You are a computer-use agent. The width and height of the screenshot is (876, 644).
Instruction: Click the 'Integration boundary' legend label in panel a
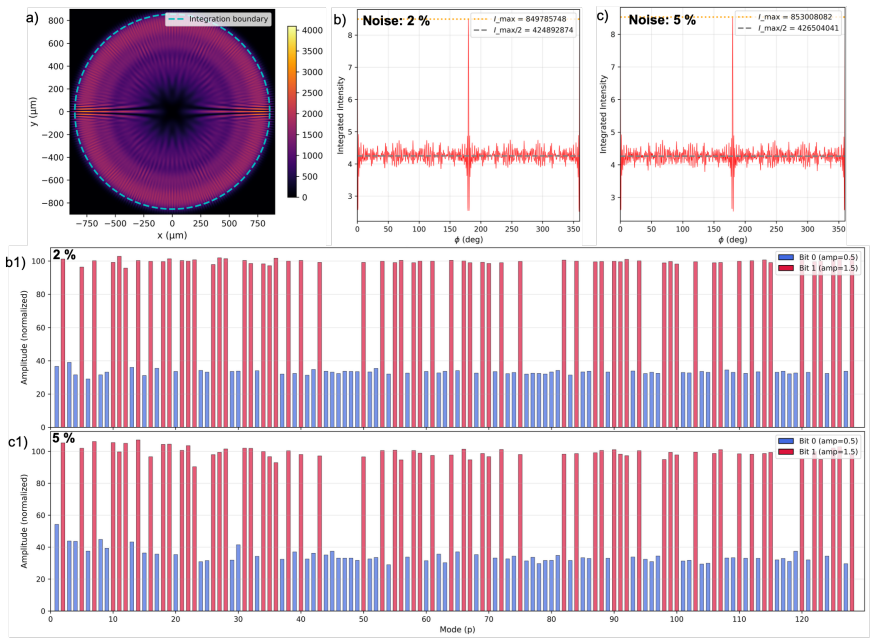(228, 19)
